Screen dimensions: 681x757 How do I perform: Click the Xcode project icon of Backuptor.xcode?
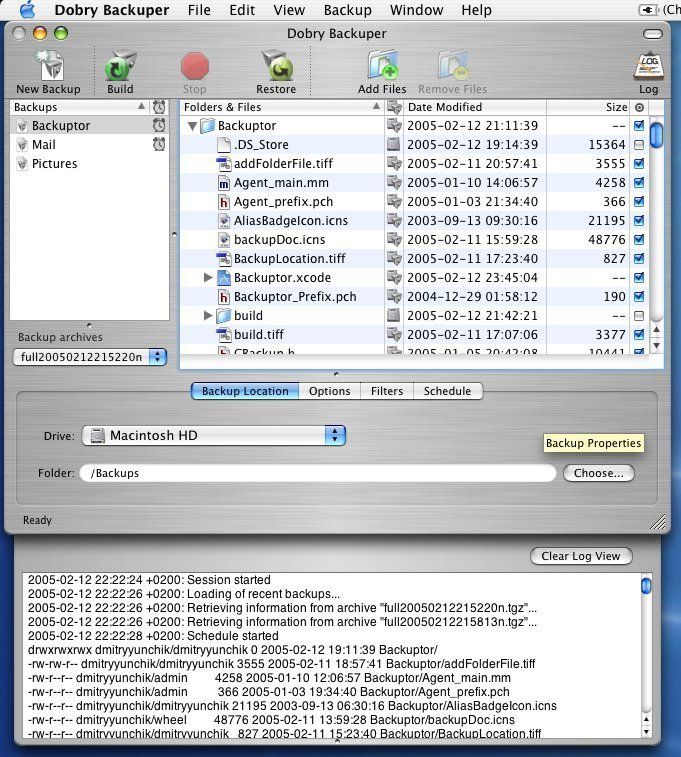pyautogui.click(x=223, y=278)
